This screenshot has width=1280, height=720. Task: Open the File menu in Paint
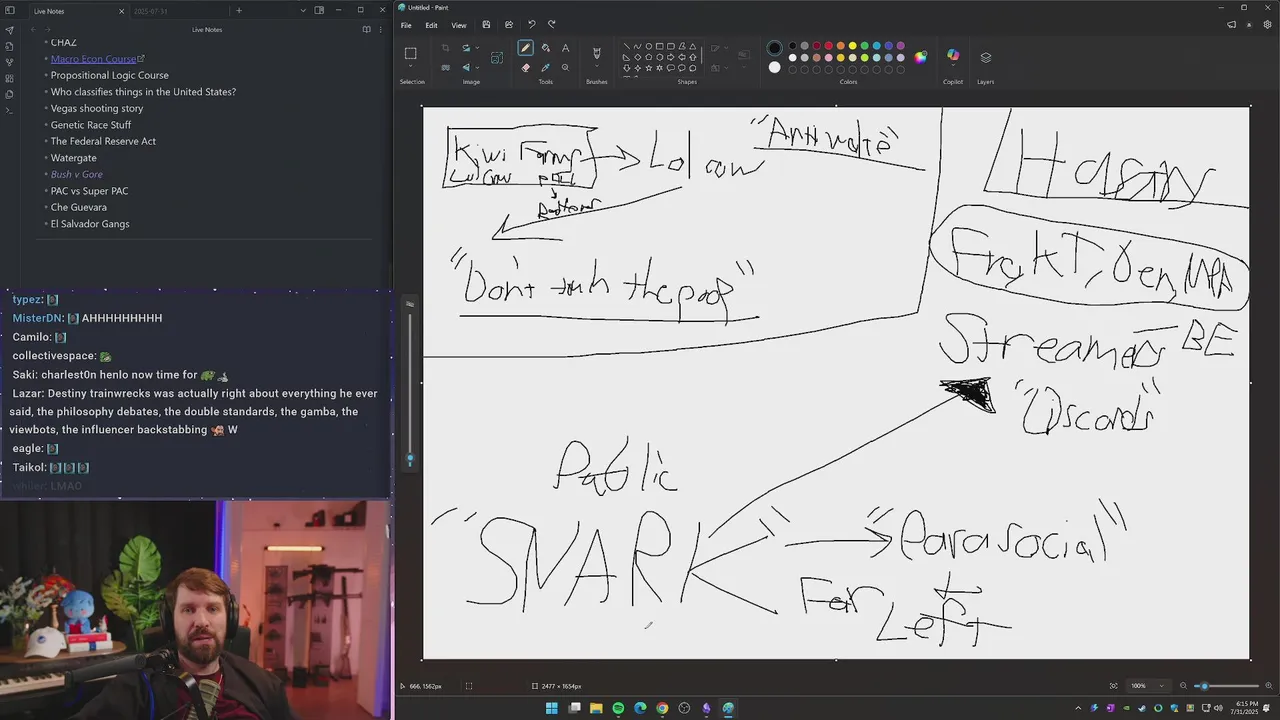point(406,25)
